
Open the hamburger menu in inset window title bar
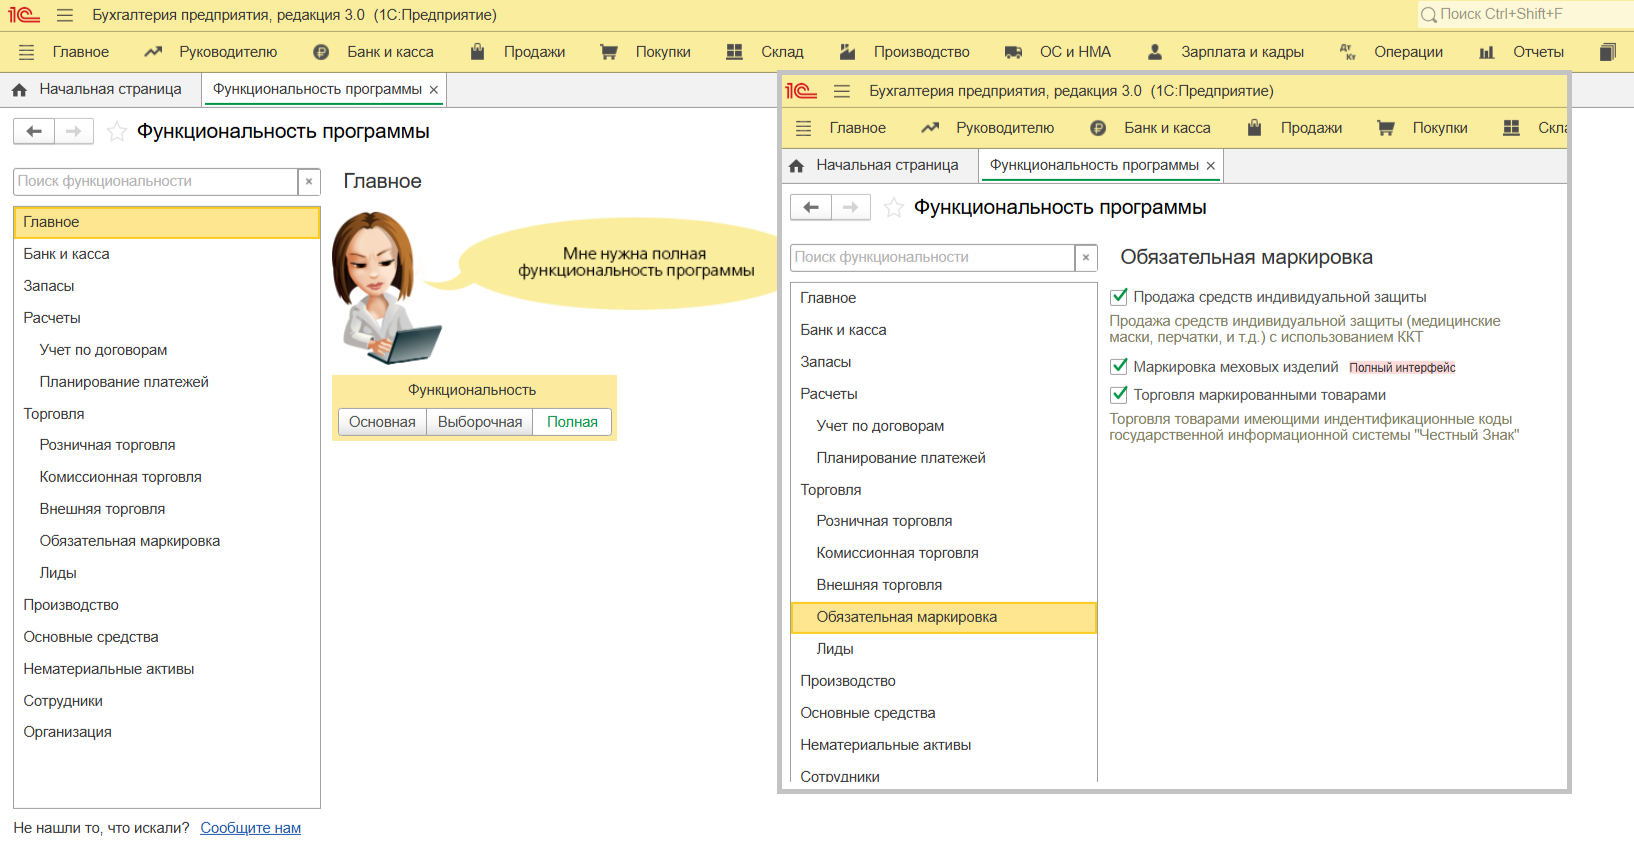[x=842, y=91]
